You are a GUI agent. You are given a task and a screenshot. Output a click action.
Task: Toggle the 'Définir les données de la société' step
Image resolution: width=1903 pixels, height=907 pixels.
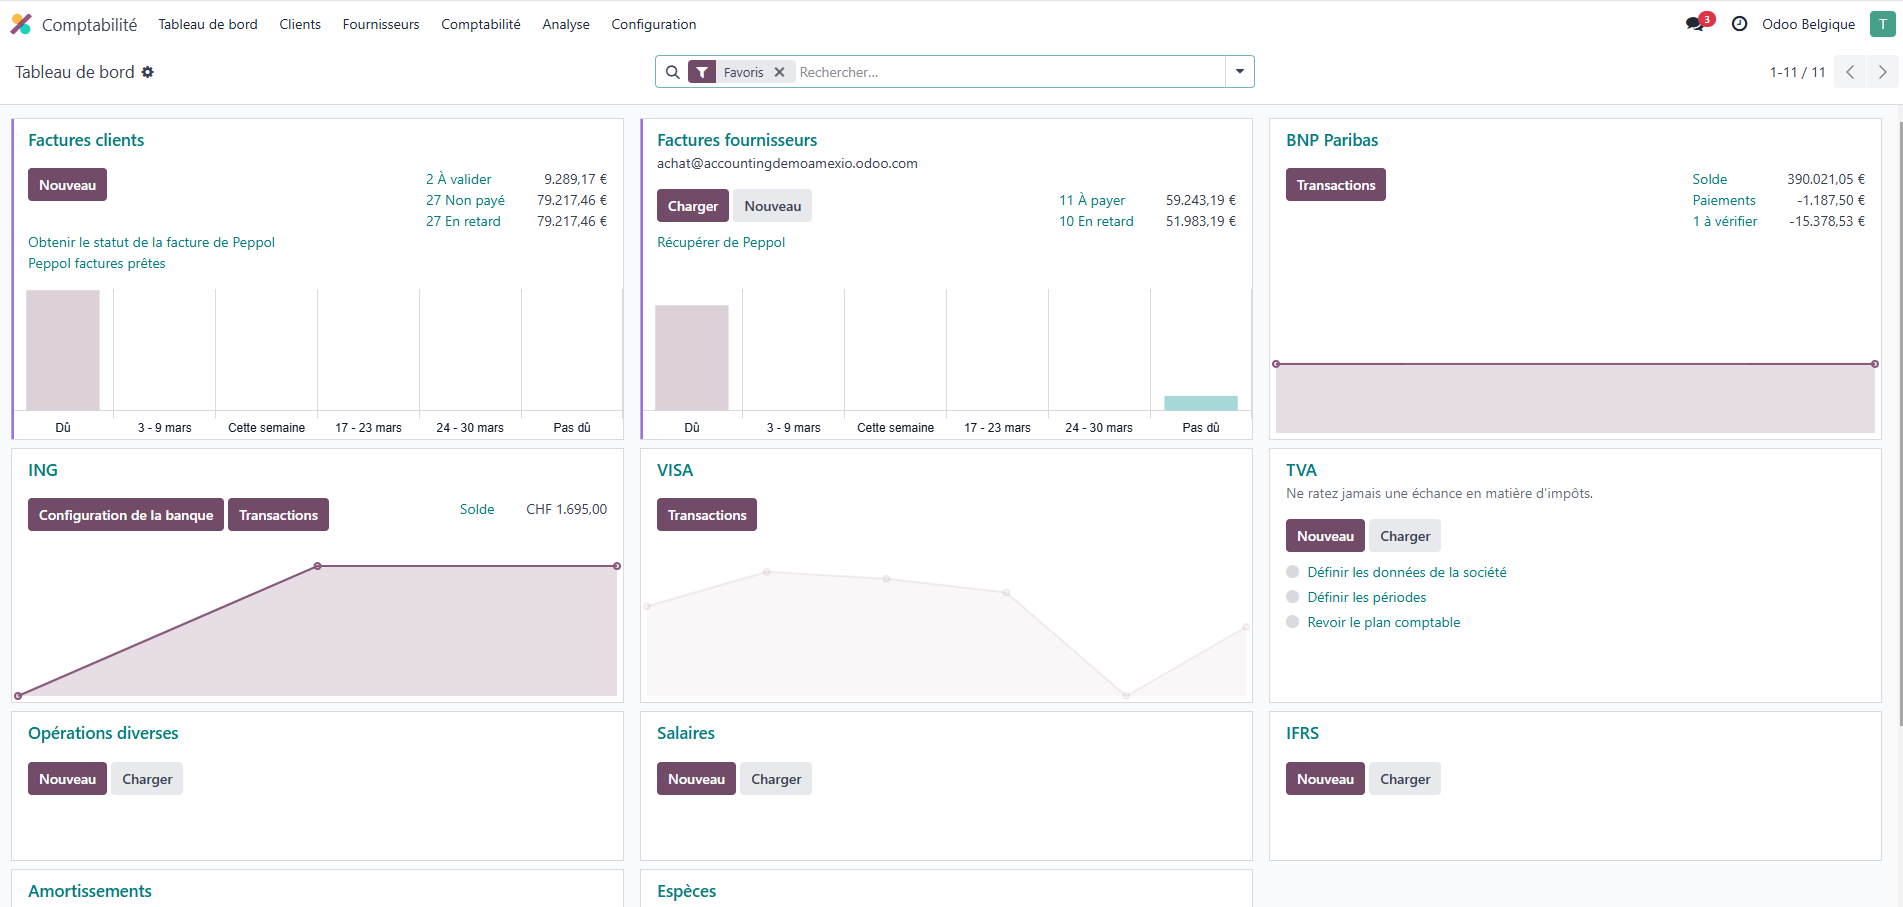point(1293,572)
